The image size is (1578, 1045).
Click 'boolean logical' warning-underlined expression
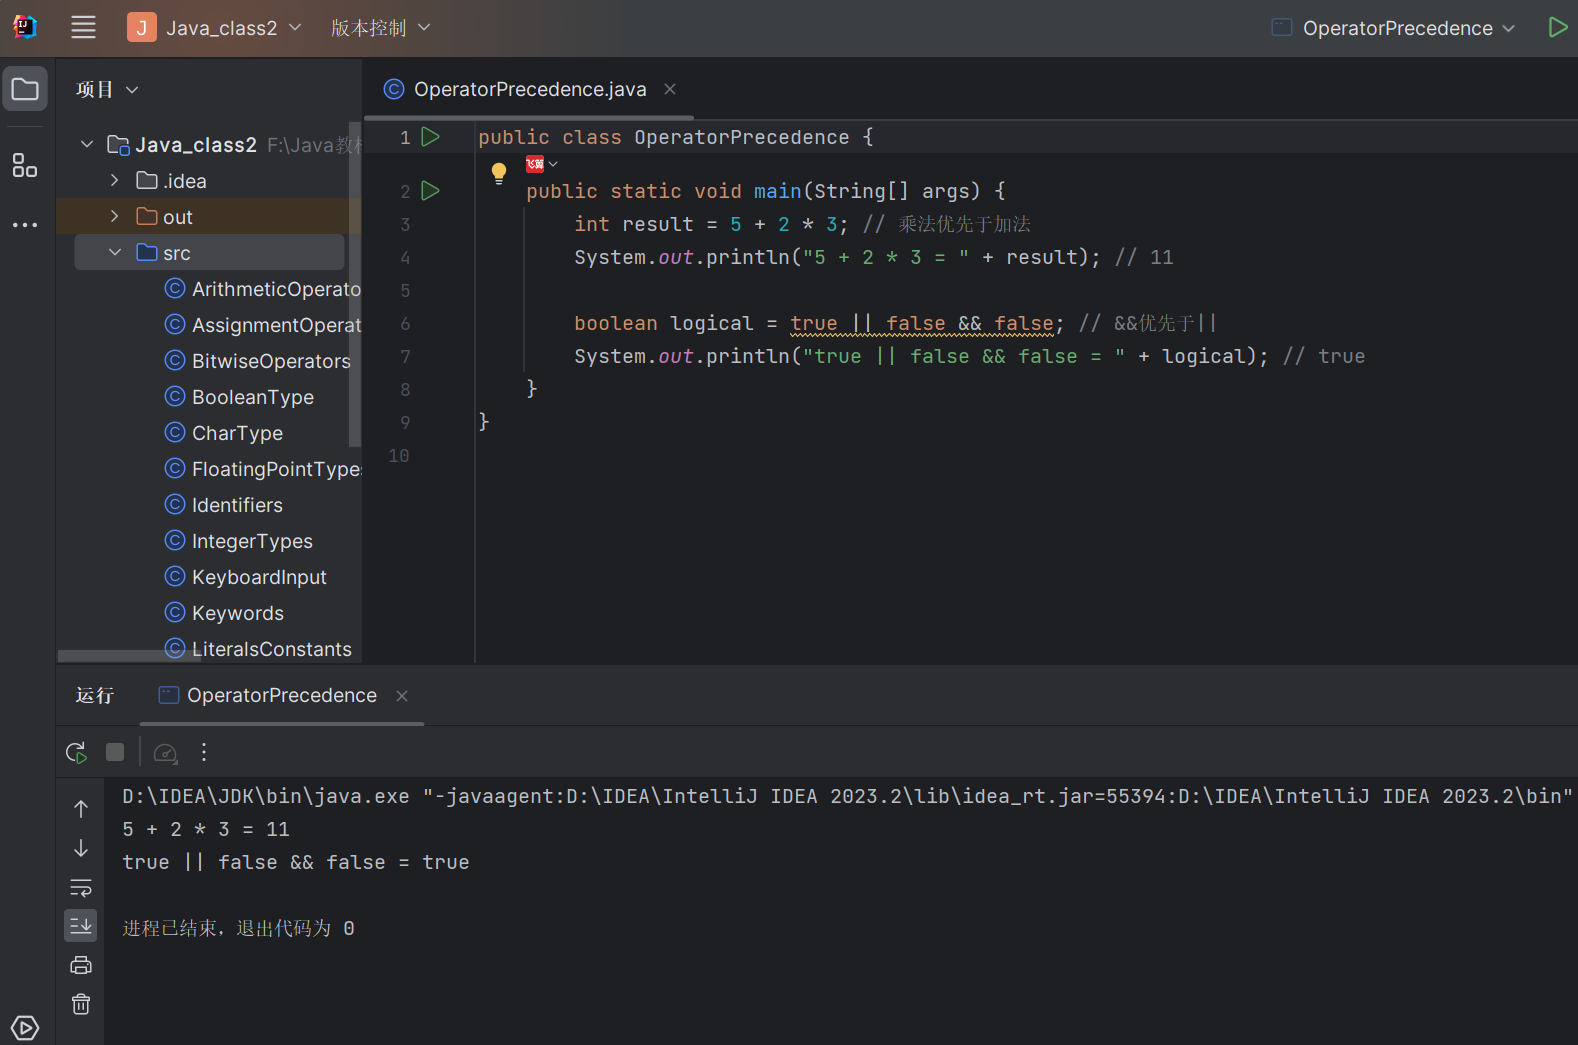pos(921,324)
